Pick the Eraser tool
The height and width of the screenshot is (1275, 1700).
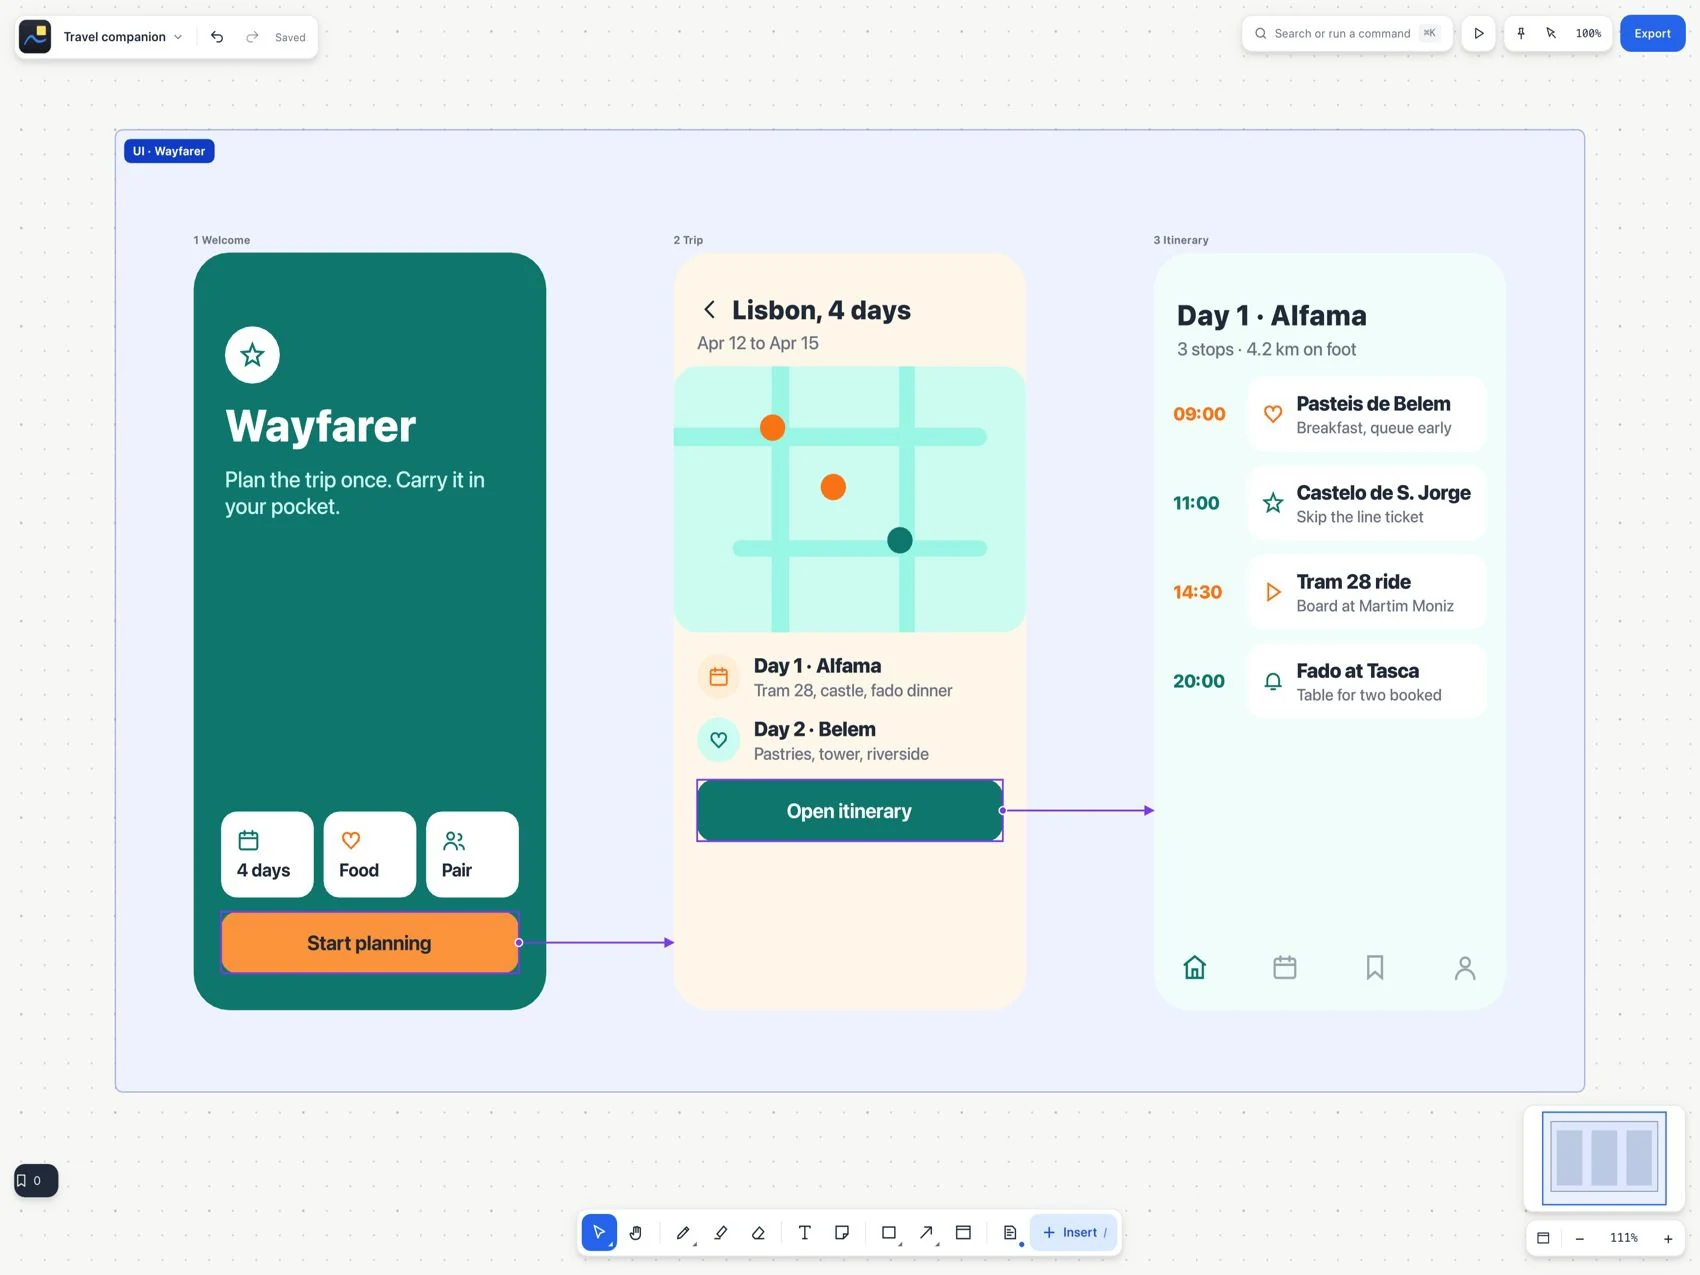(x=758, y=1233)
